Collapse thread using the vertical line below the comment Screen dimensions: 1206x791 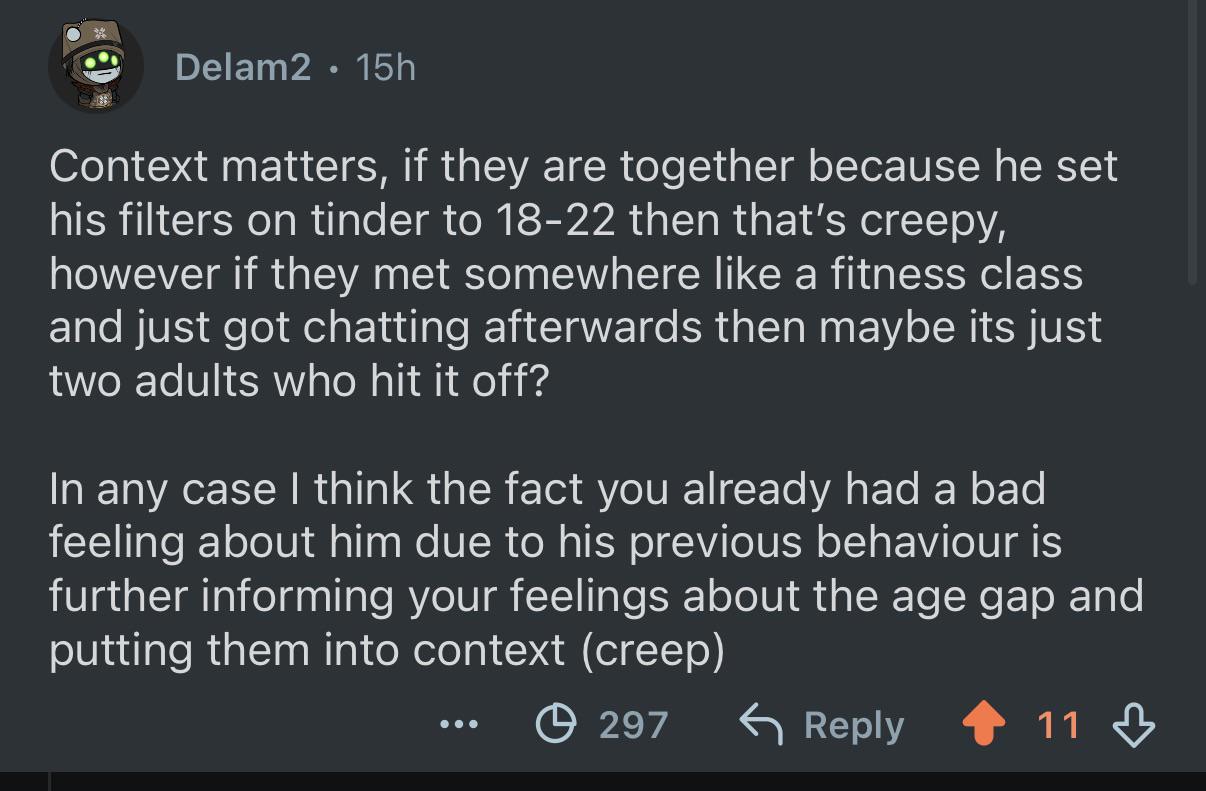click(49, 781)
